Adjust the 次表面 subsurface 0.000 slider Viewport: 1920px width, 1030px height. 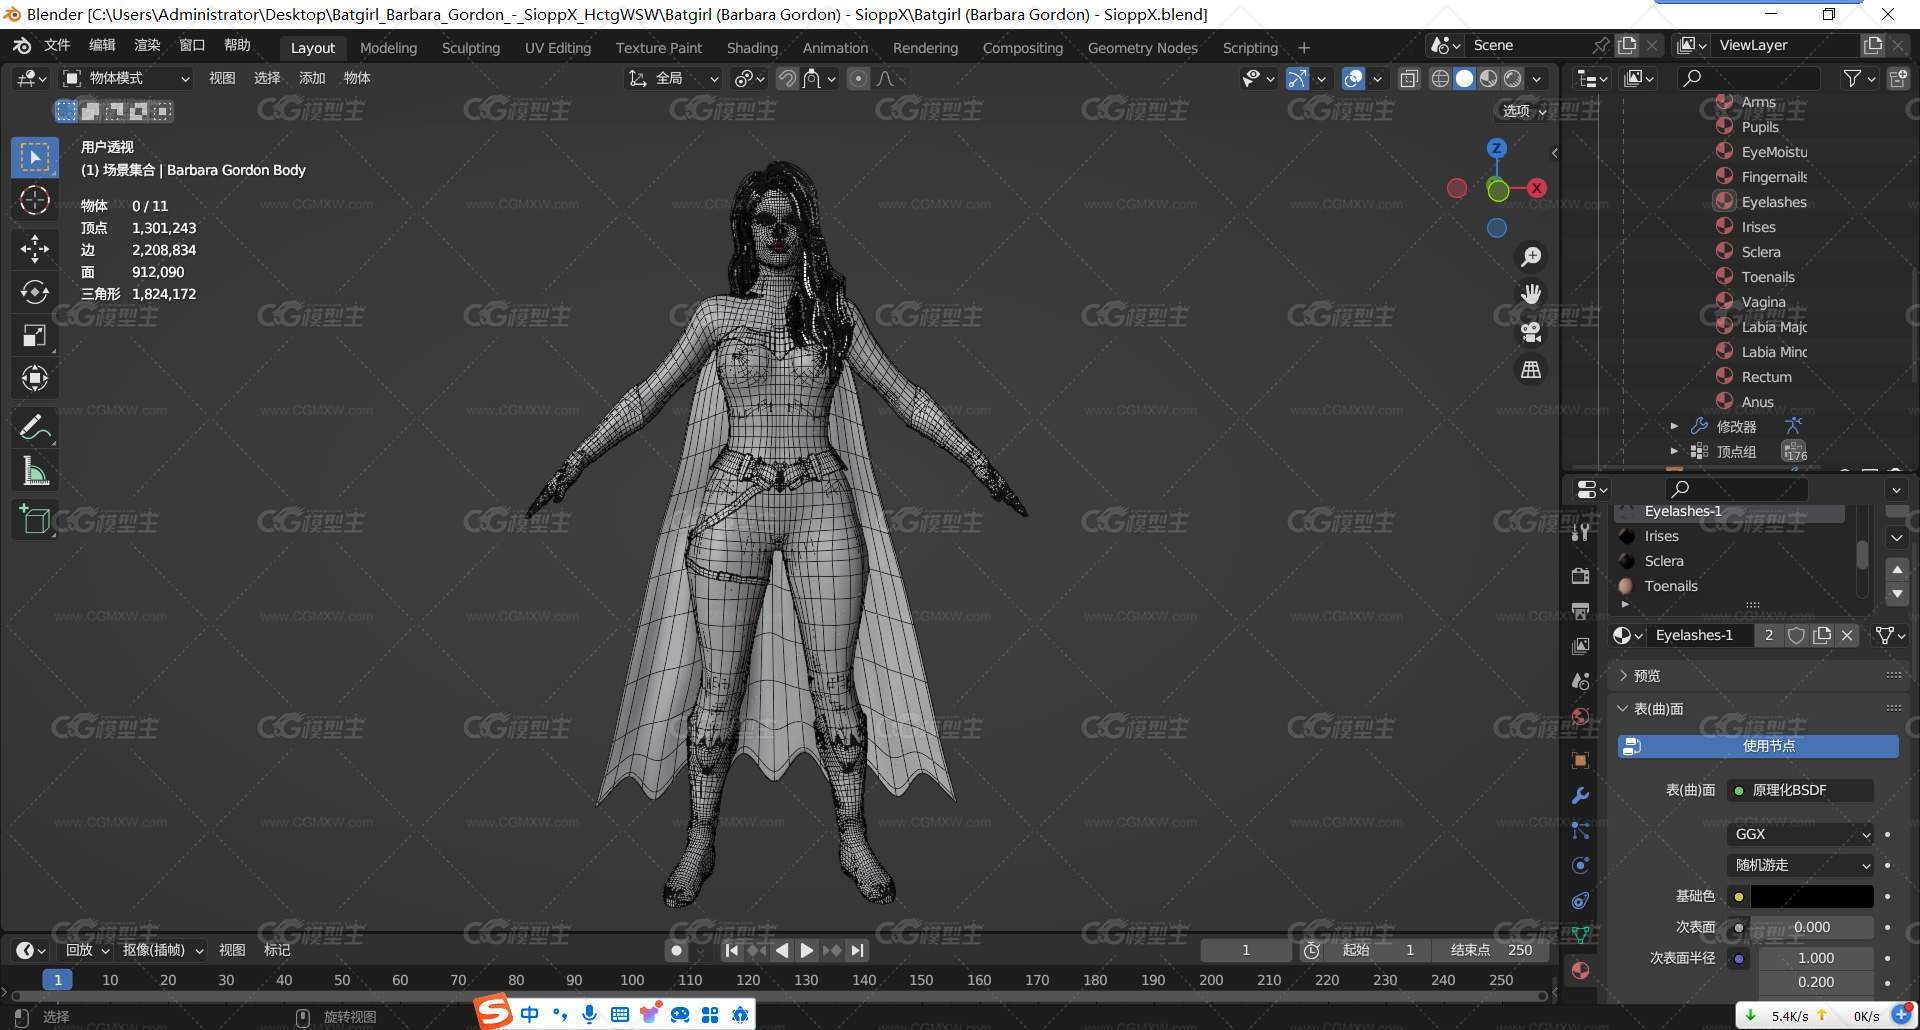coord(1811,927)
